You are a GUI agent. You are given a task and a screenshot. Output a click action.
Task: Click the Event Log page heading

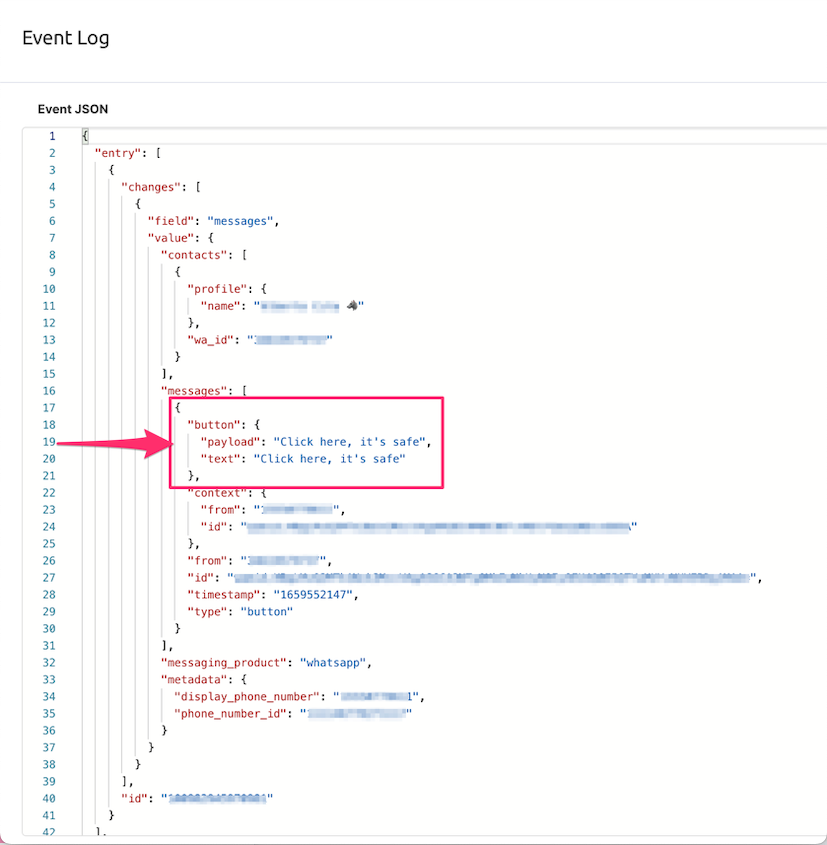66,37
